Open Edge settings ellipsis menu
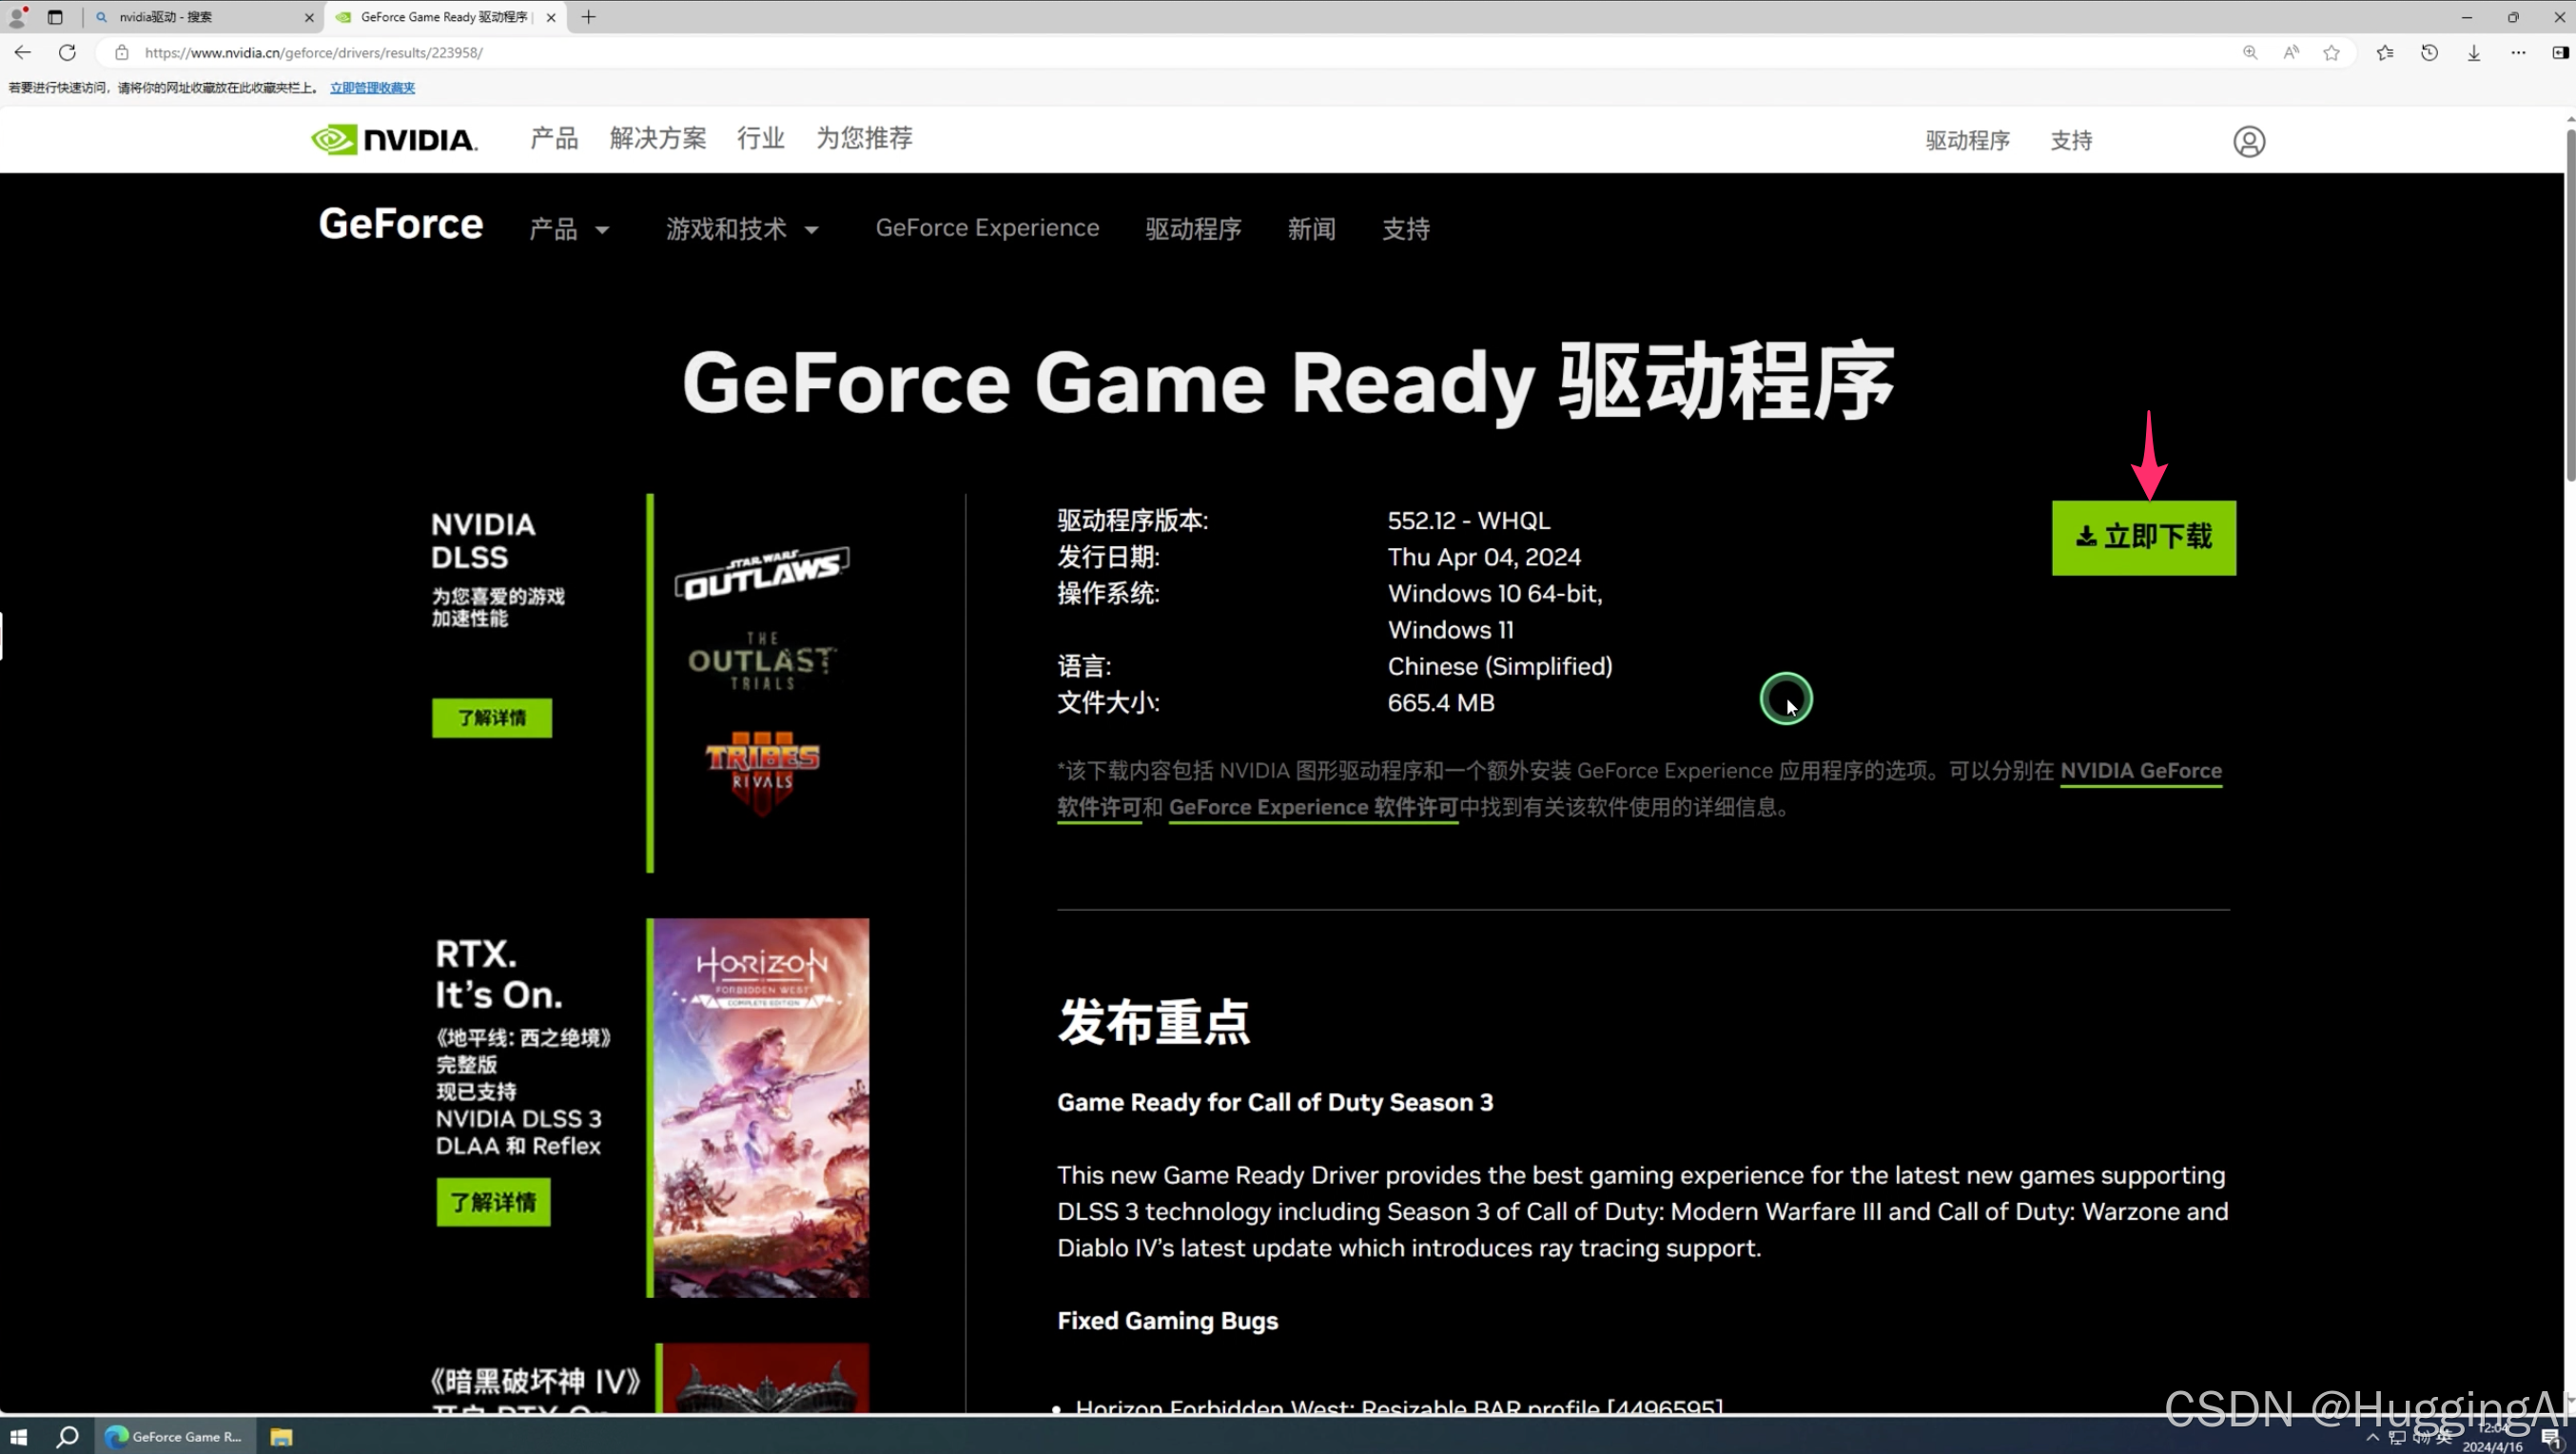 (2517, 53)
